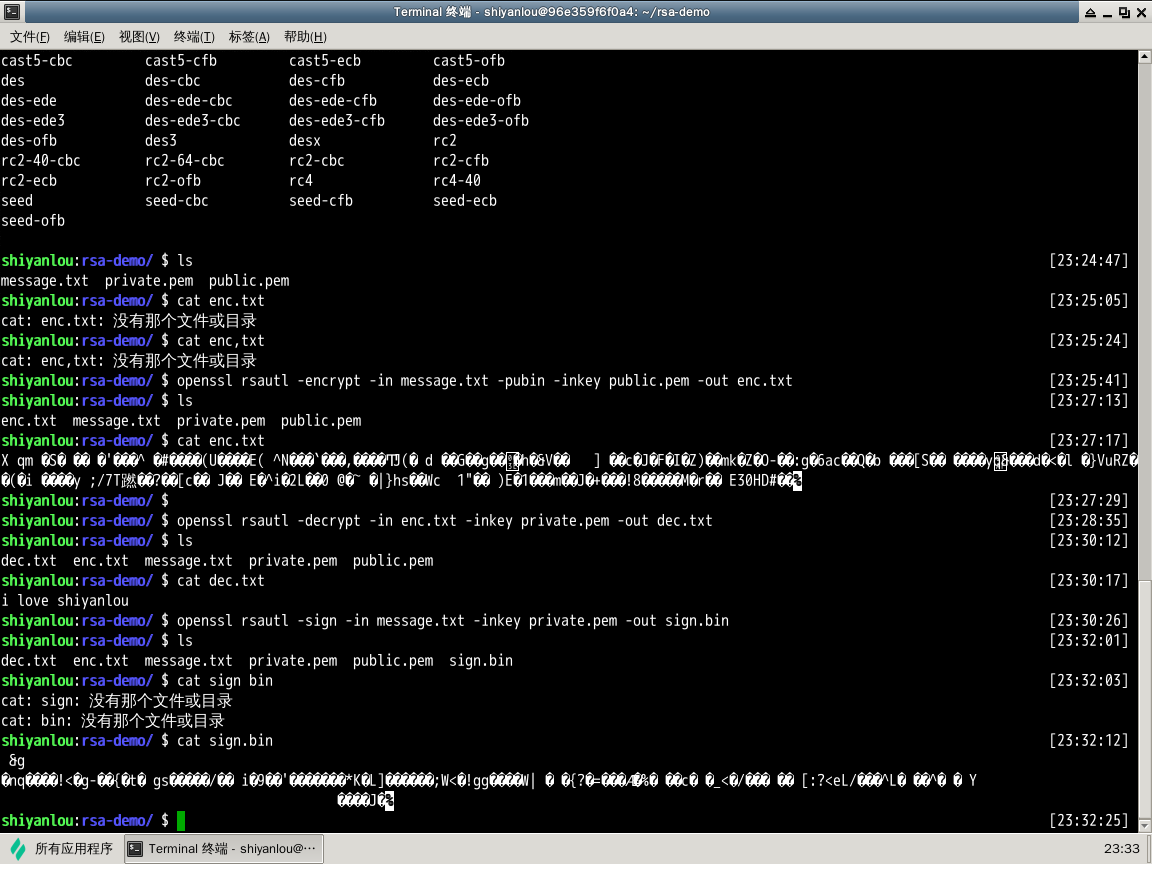Click the timestamp [23:24:47]
The height and width of the screenshot is (896, 1152).
1088,261
